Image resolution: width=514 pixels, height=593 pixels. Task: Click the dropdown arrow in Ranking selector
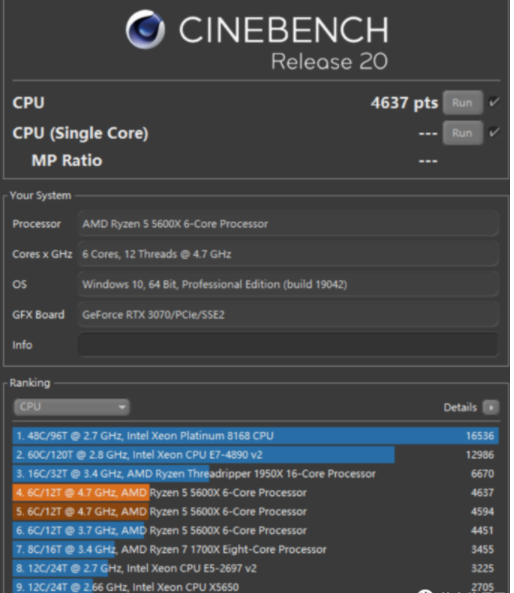[x=122, y=407]
